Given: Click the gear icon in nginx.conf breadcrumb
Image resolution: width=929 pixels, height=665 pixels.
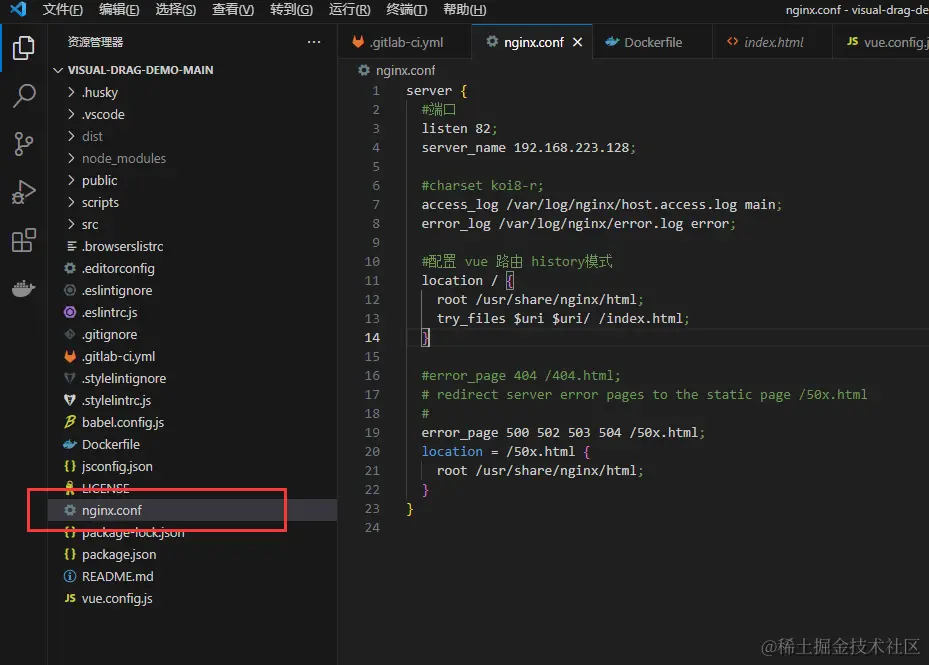Looking at the screenshot, I should (363, 71).
